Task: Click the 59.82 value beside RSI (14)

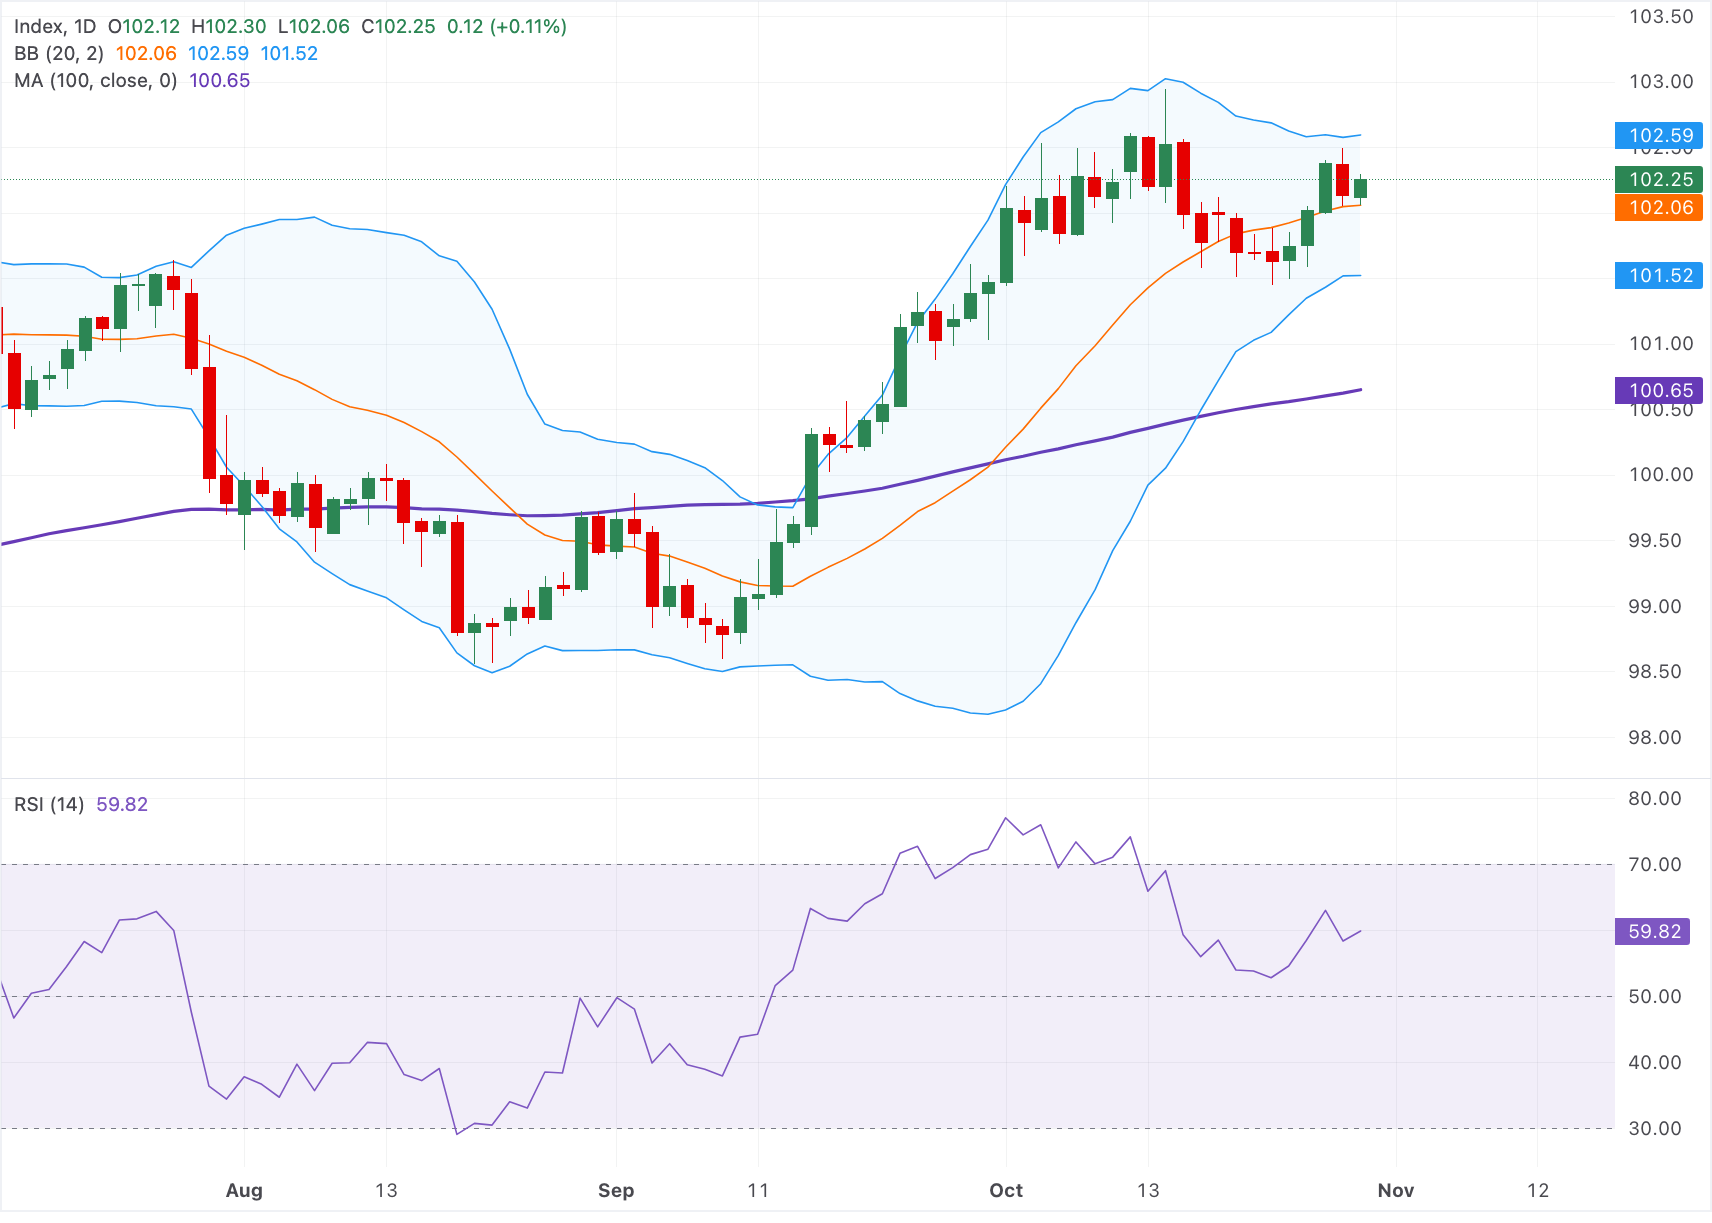Action: [x=122, y=804]
